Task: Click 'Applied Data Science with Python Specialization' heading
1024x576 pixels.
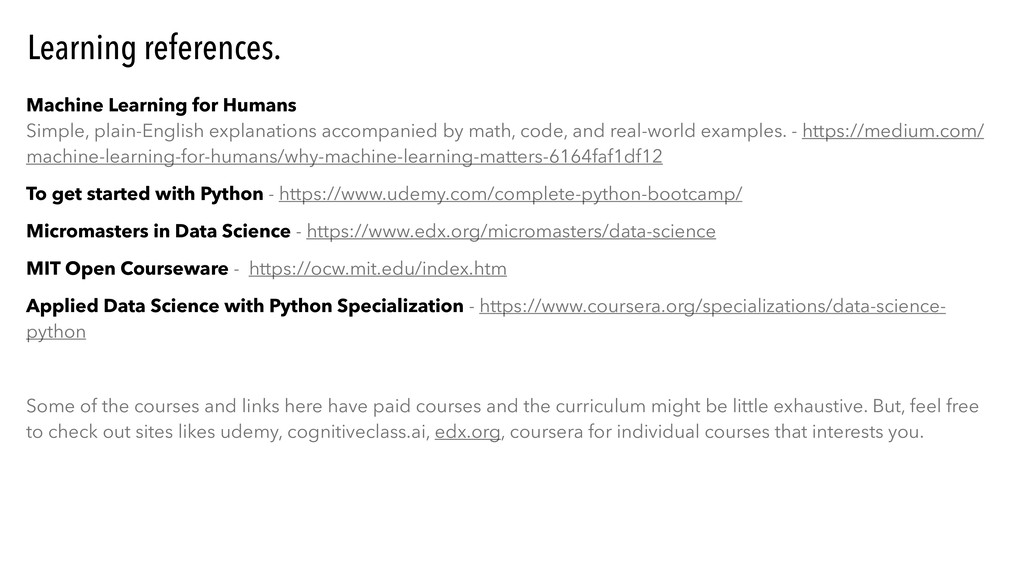Action: pos(244,306)
